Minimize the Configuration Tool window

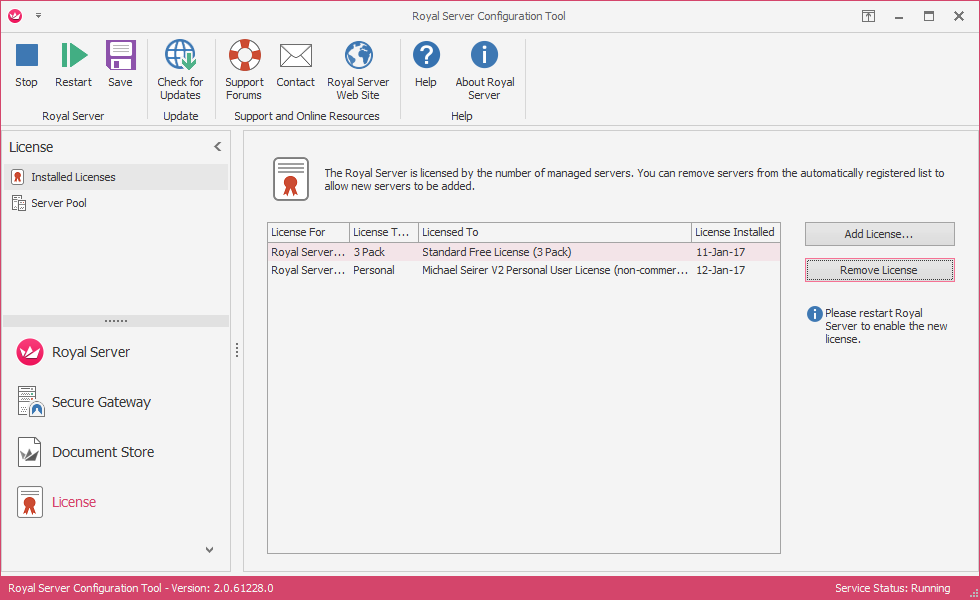[x=899, y=16]
